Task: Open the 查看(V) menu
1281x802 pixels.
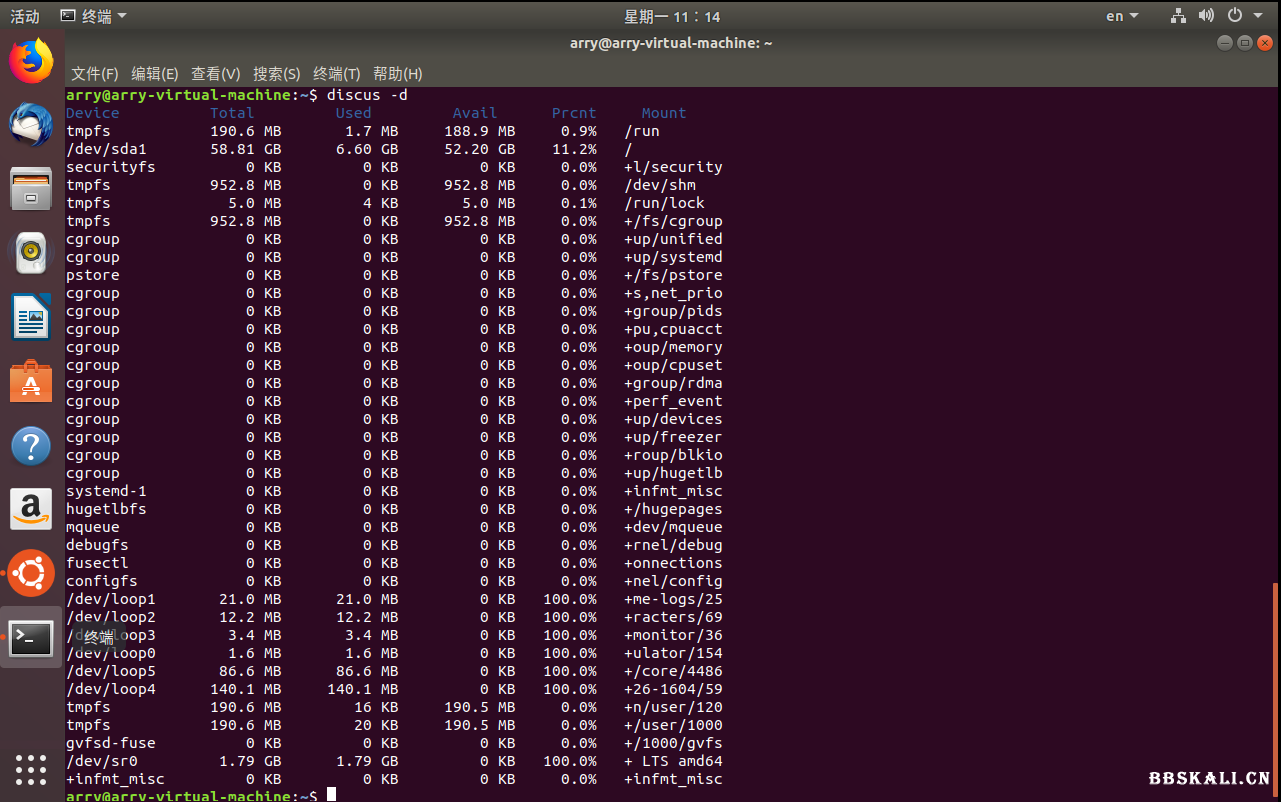Action: (216, 74)
